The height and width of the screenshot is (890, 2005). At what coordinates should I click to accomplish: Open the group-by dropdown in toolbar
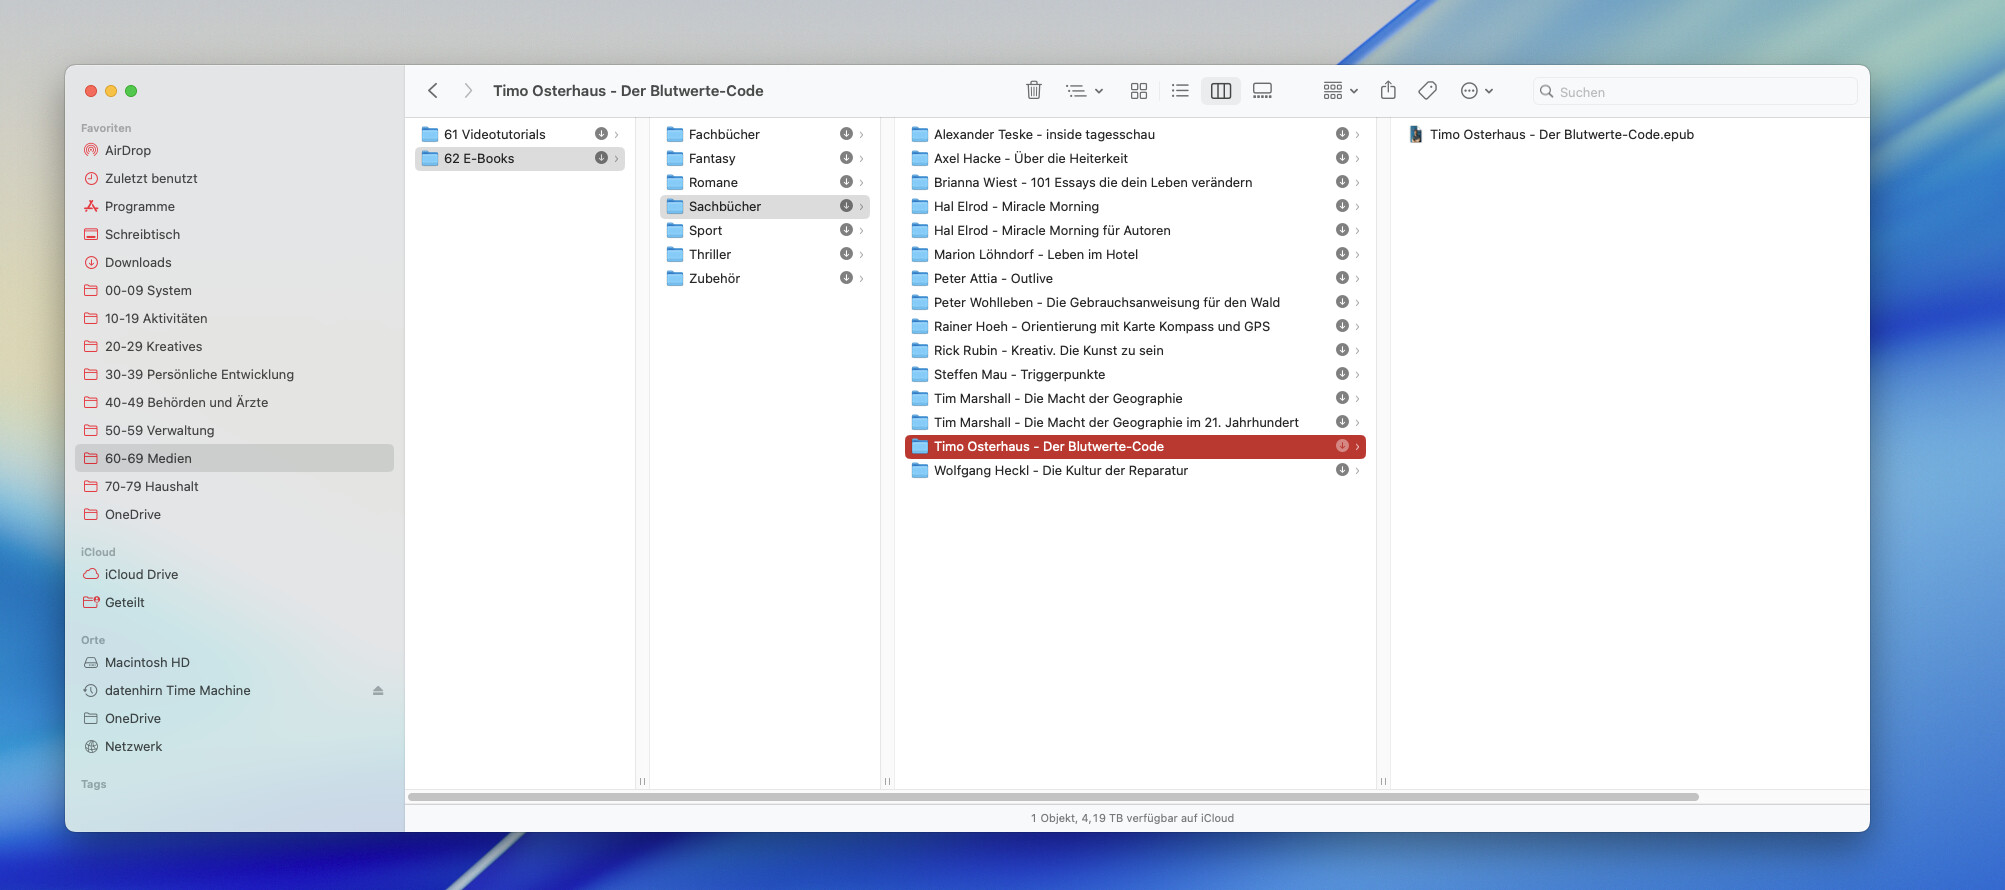(1340, 91)
